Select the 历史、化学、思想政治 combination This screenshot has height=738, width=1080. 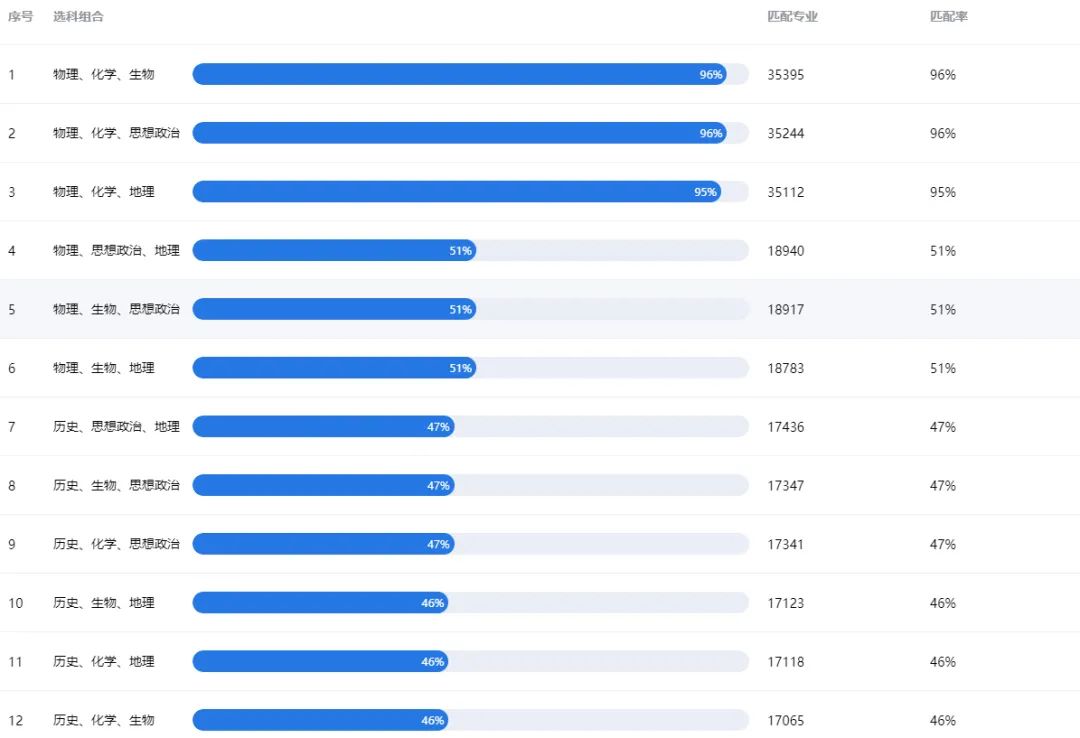pyautogui.click(x=116, y=544)
